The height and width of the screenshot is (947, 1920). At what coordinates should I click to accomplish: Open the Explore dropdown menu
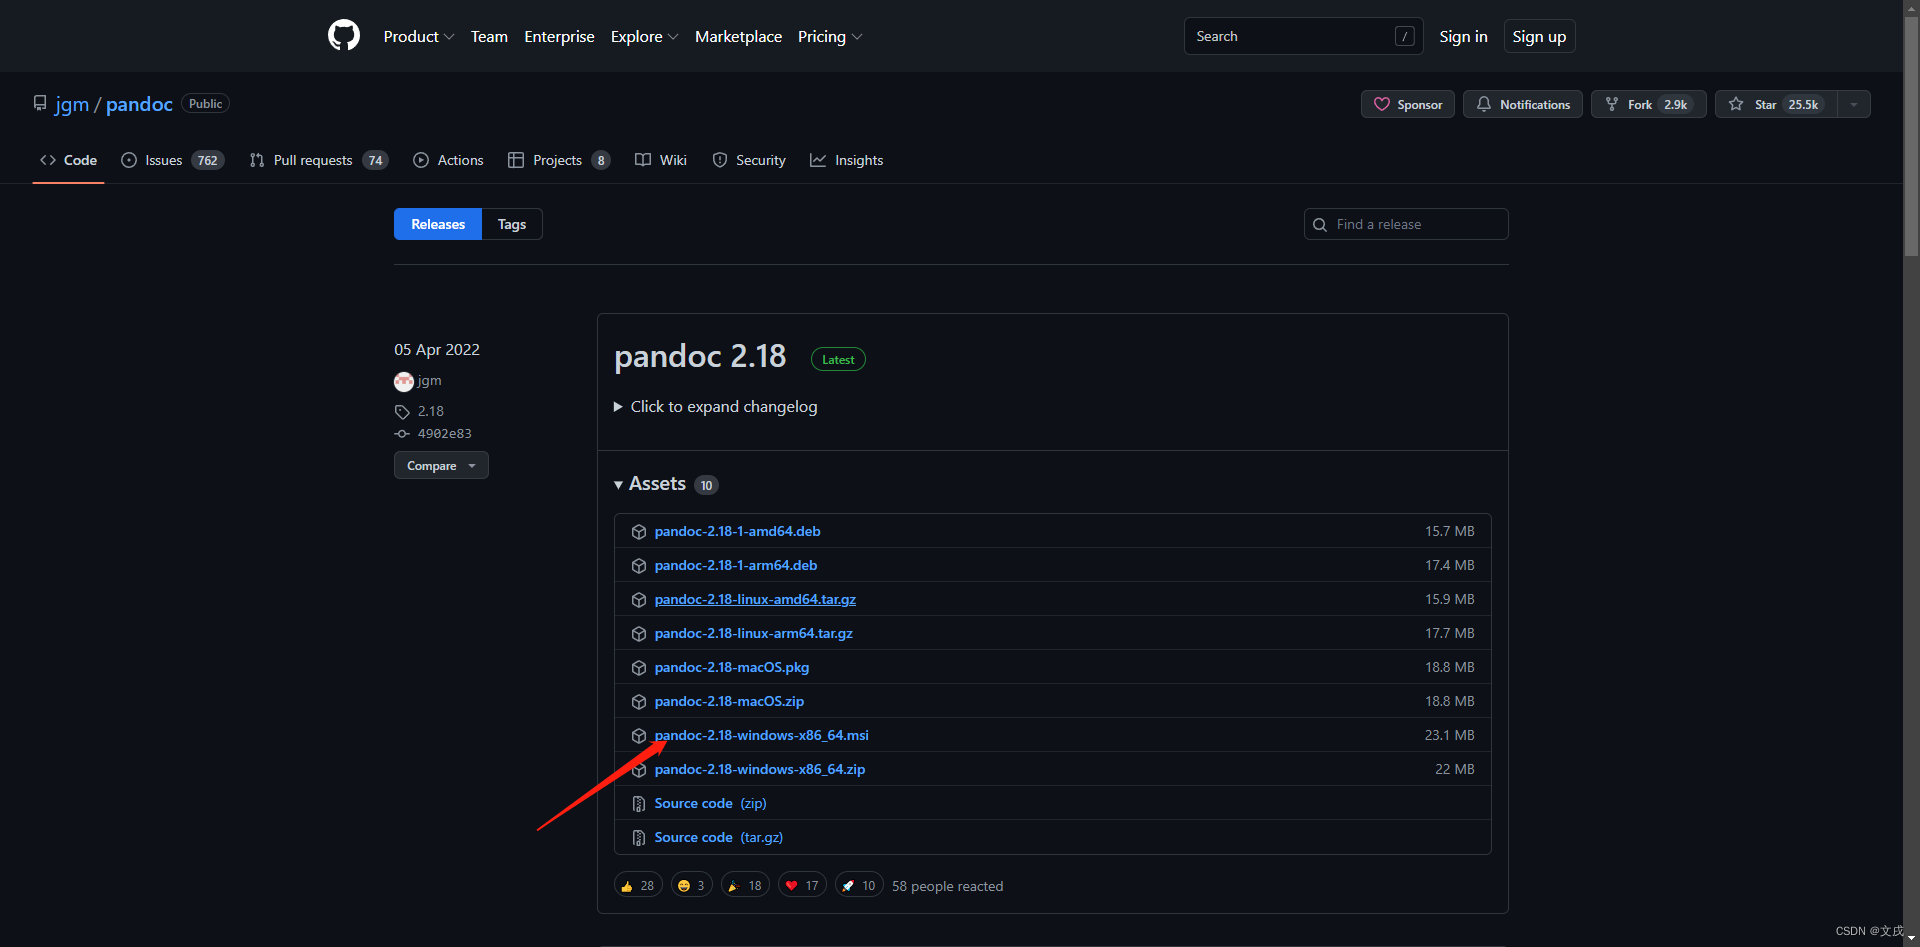click(x=645, y=36)
